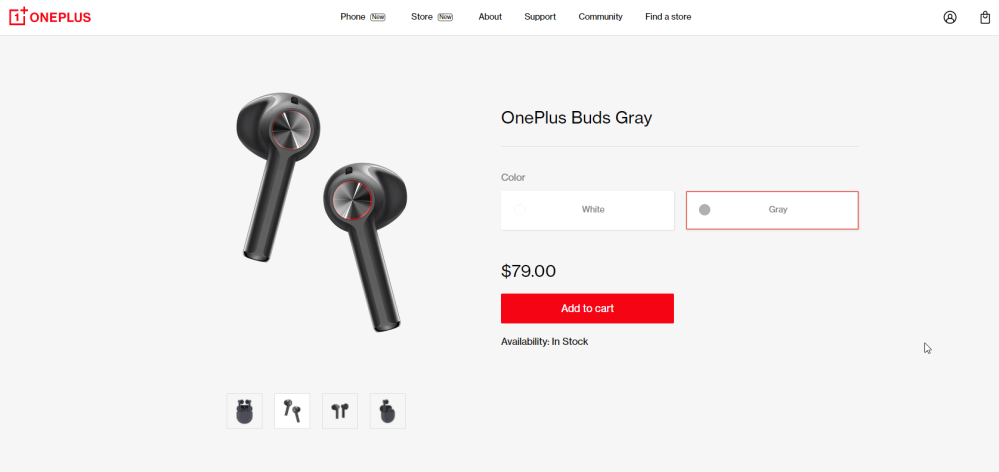Open the Support menu item

click(540, 17)
